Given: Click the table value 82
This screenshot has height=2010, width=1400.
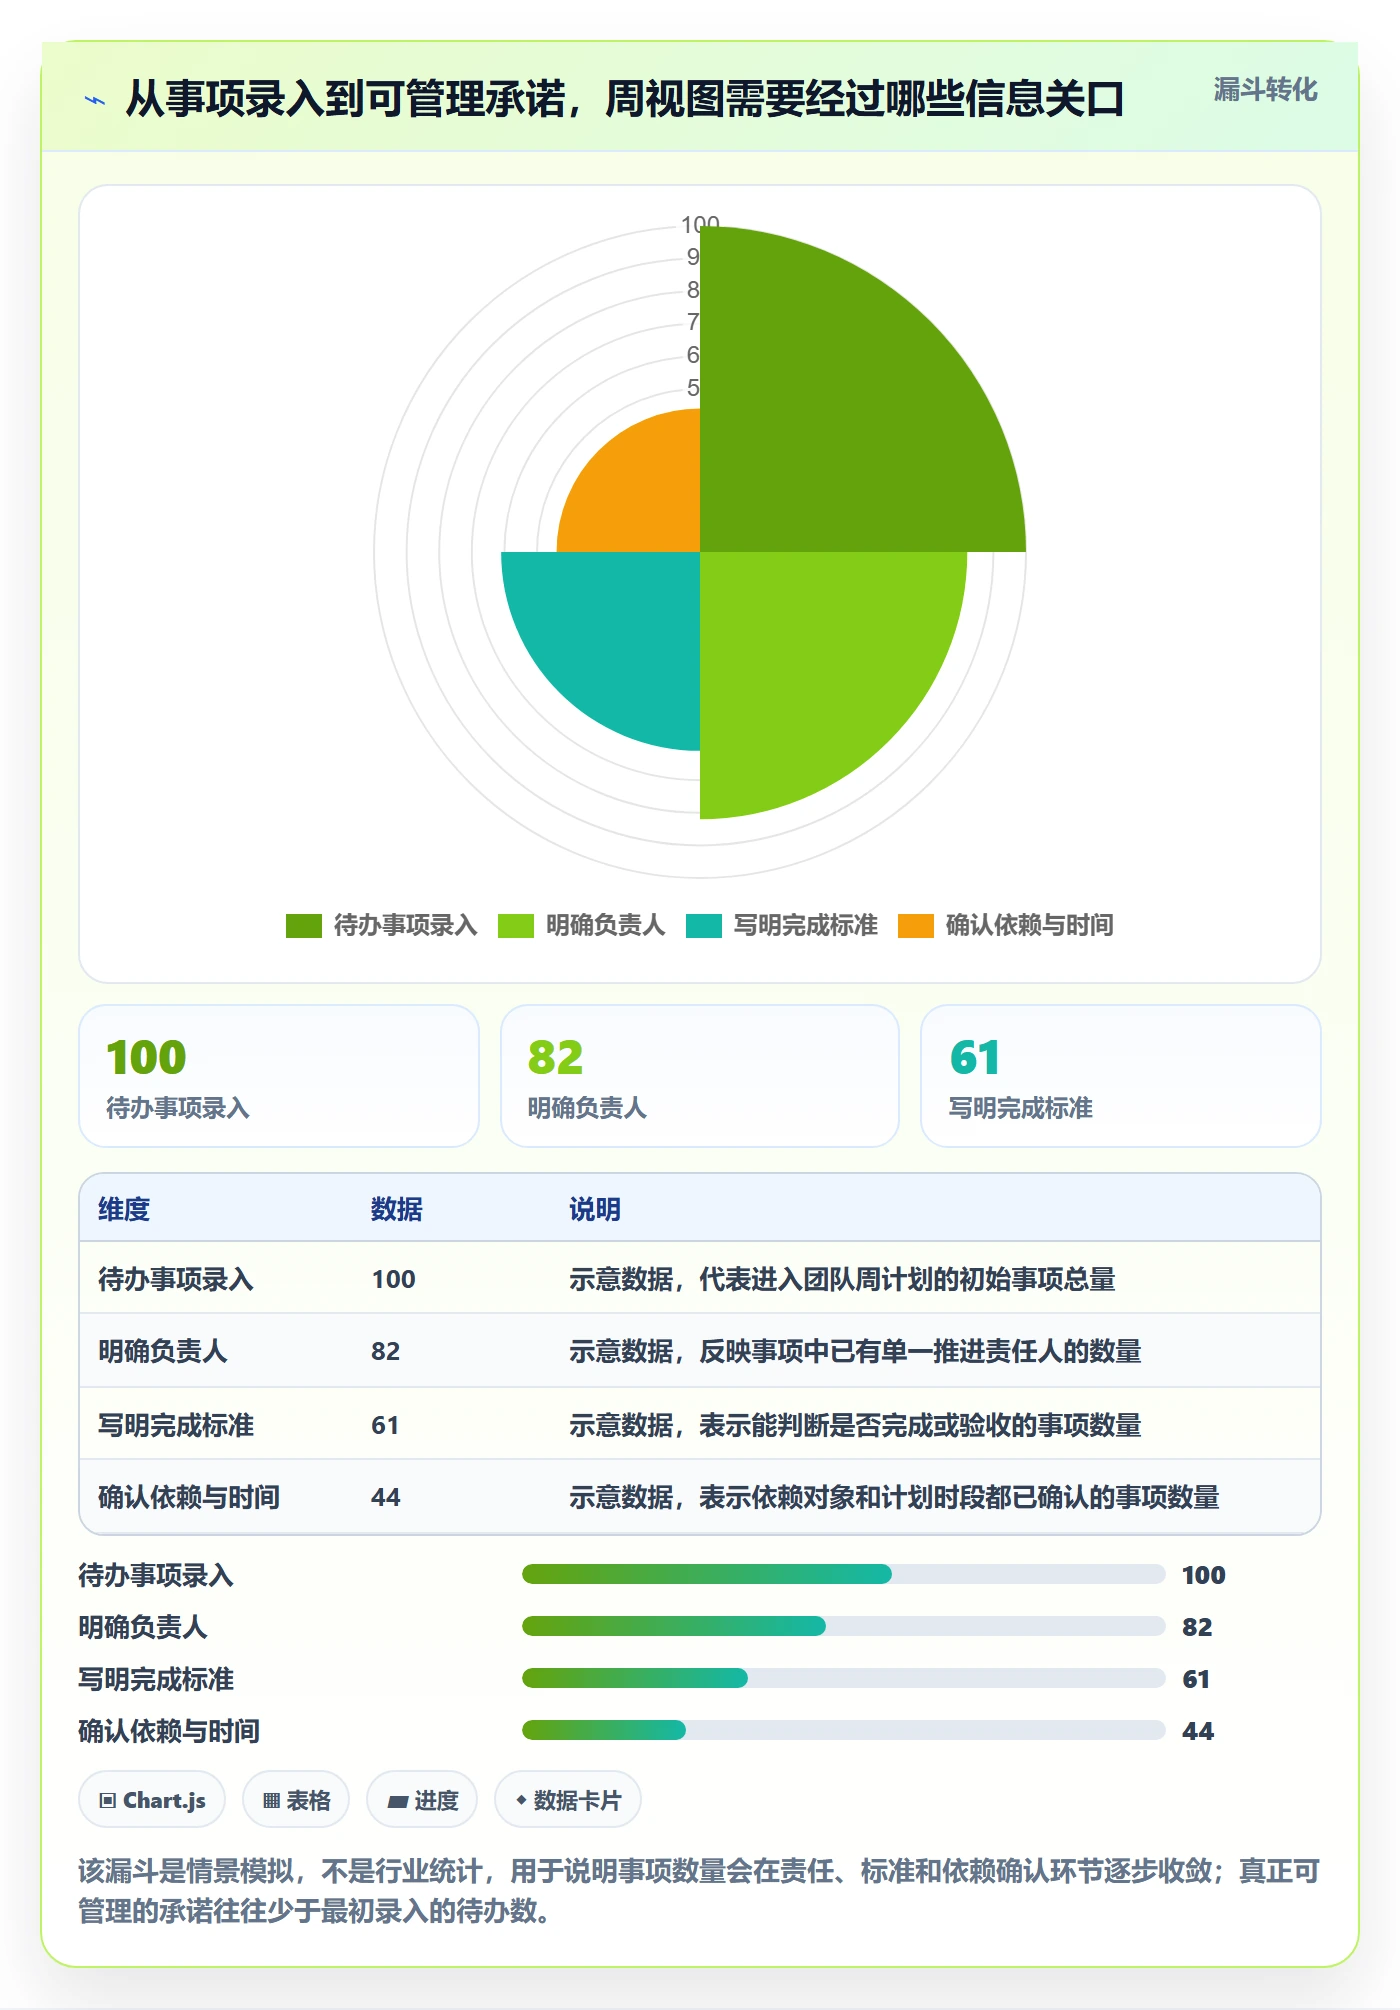Looking at the screenshot, I should pyautogui.click(x=385, y=1351).
